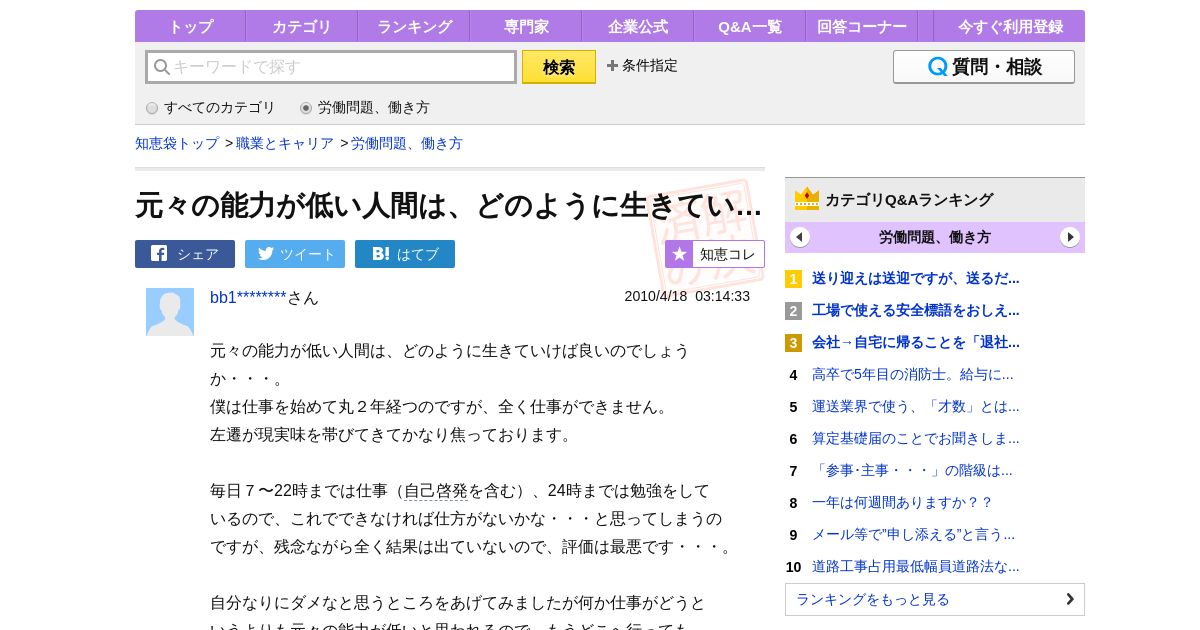Open the Q&A一覧 menu tab
The height and width of the screenshot is (630, 1200).
click(749, 26)
